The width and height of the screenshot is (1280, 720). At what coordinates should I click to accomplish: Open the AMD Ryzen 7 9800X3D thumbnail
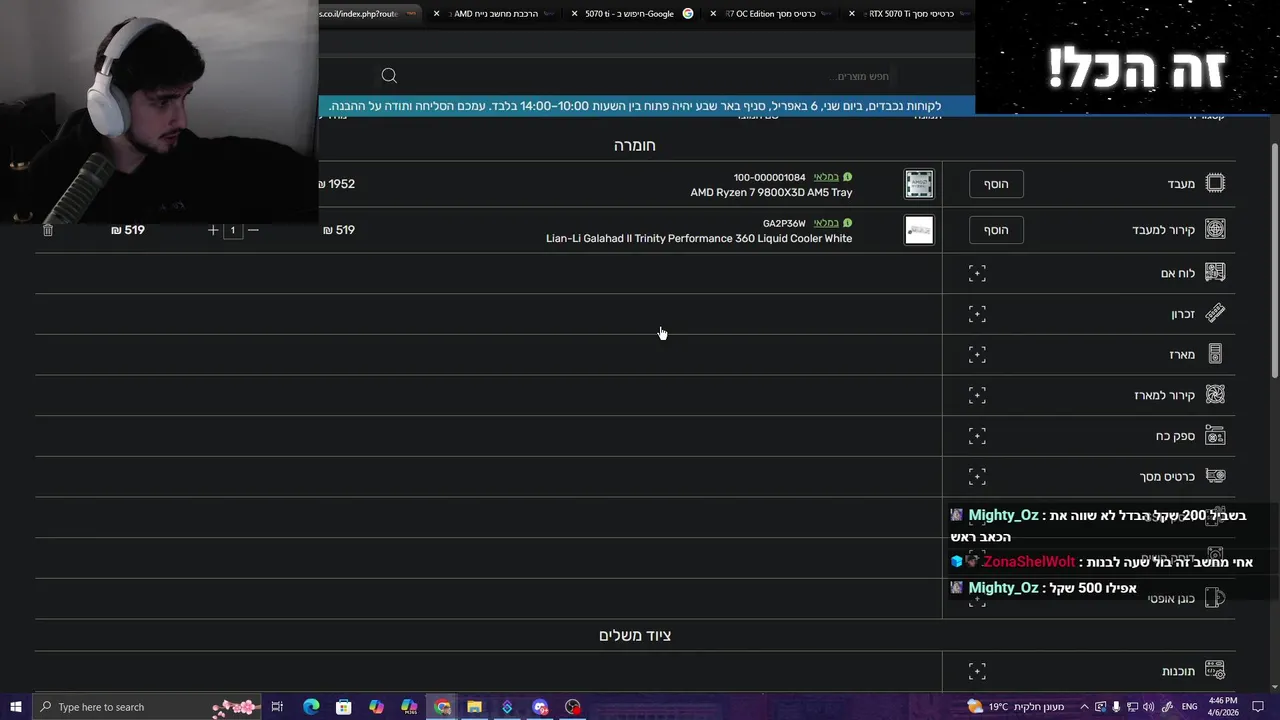tap(919, 184)
